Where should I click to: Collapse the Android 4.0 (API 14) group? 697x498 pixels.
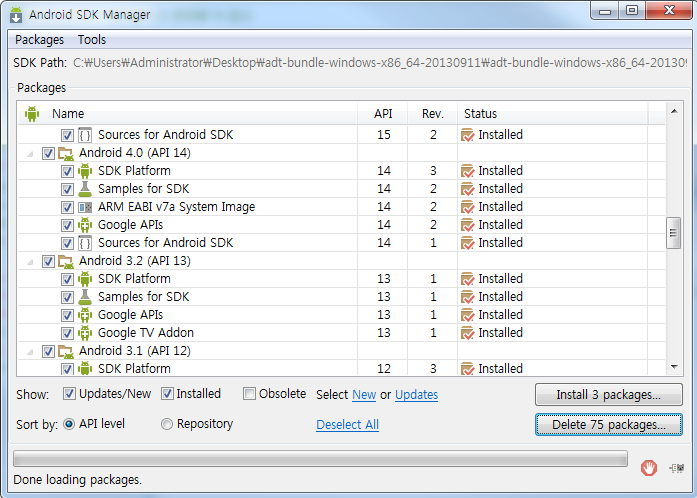[30, 154]
